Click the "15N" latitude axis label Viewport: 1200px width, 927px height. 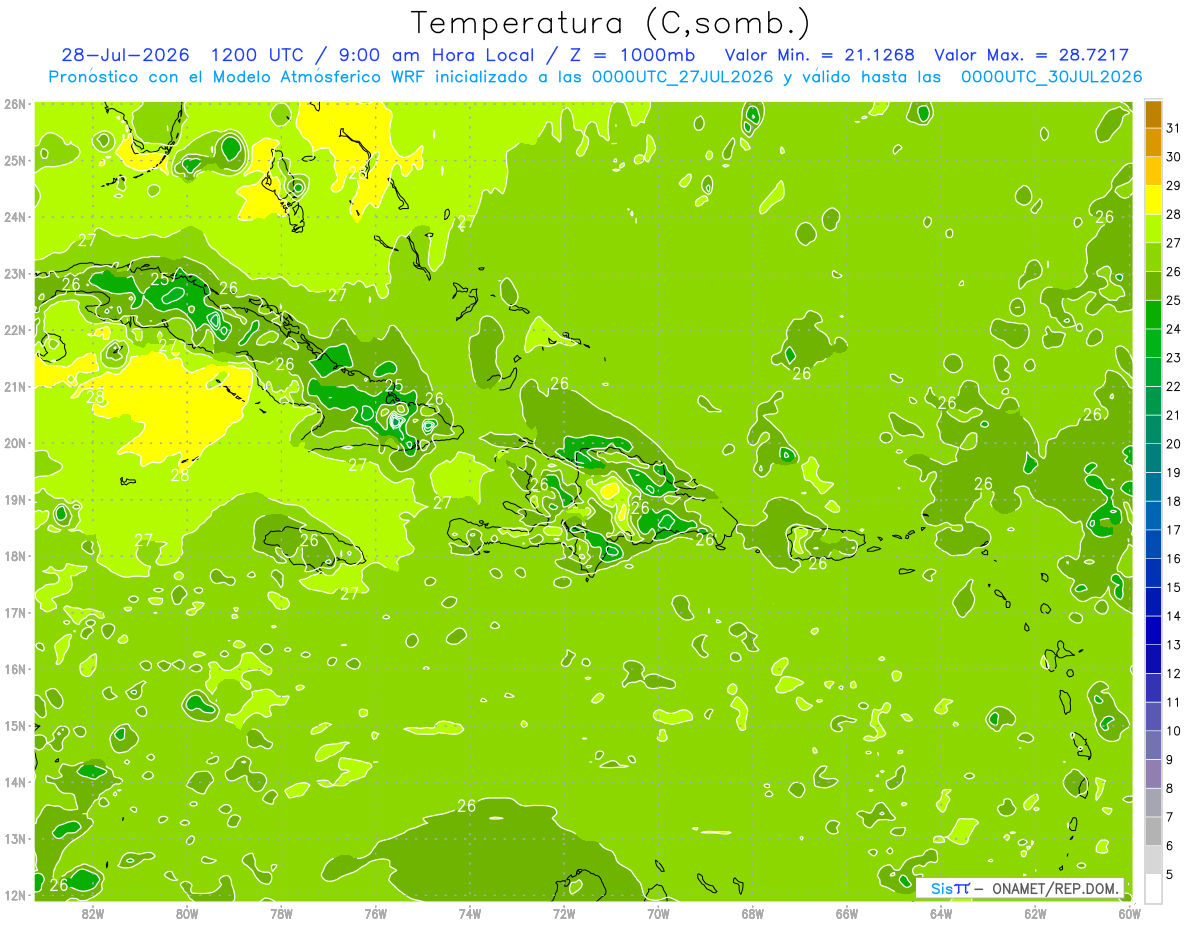click(15, 725)
